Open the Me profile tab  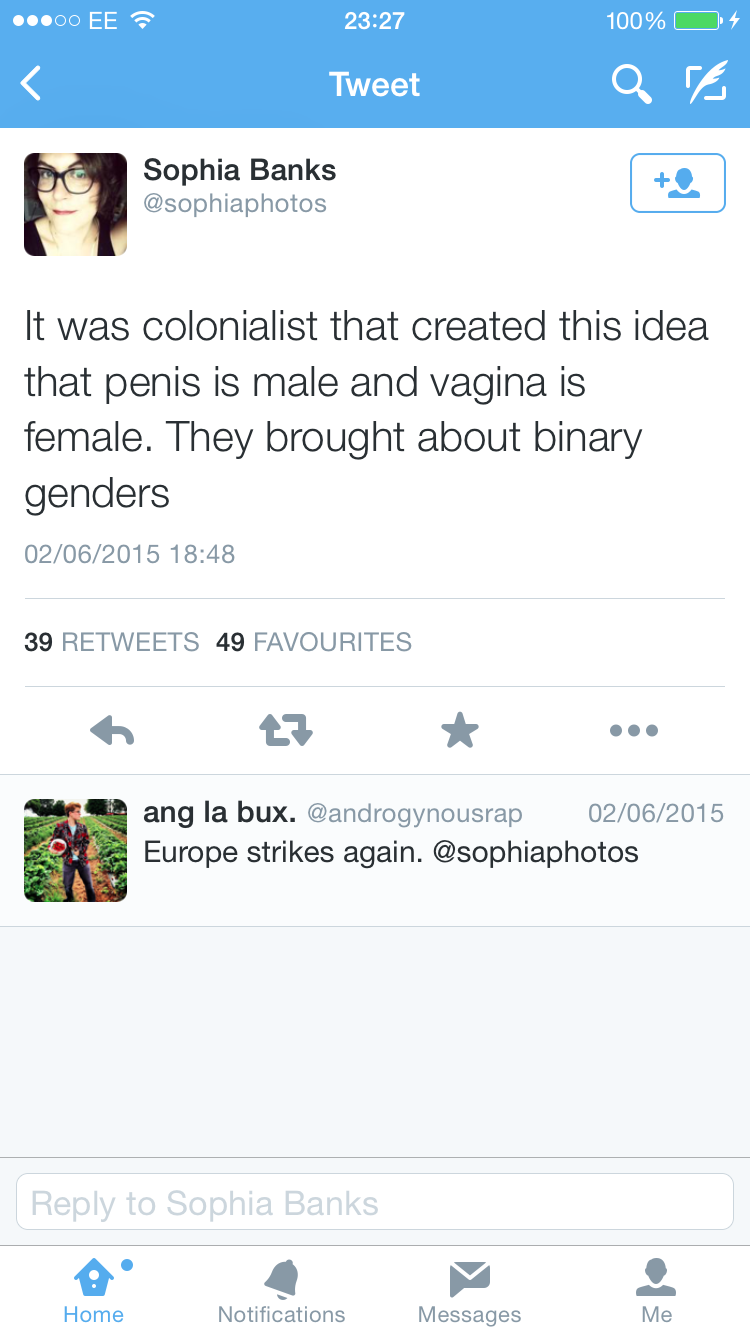656,1290
